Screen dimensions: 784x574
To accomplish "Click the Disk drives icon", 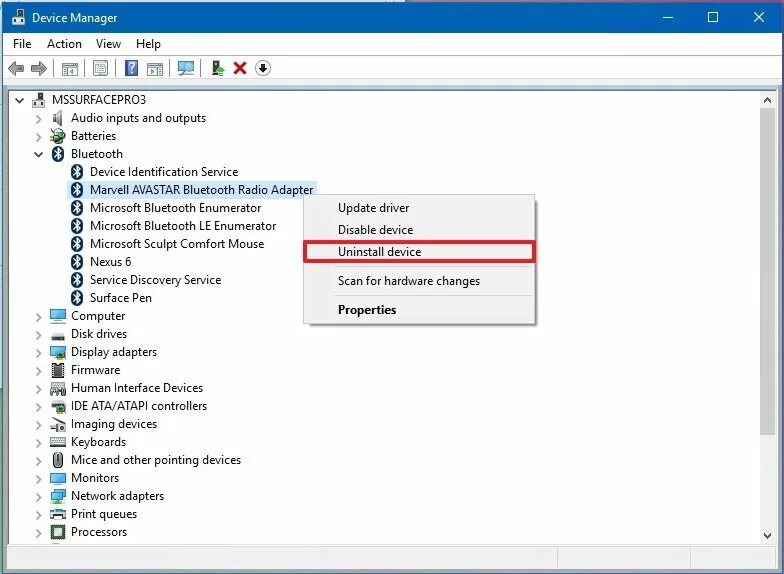I will pyautogui.click(x=58, y=336).
